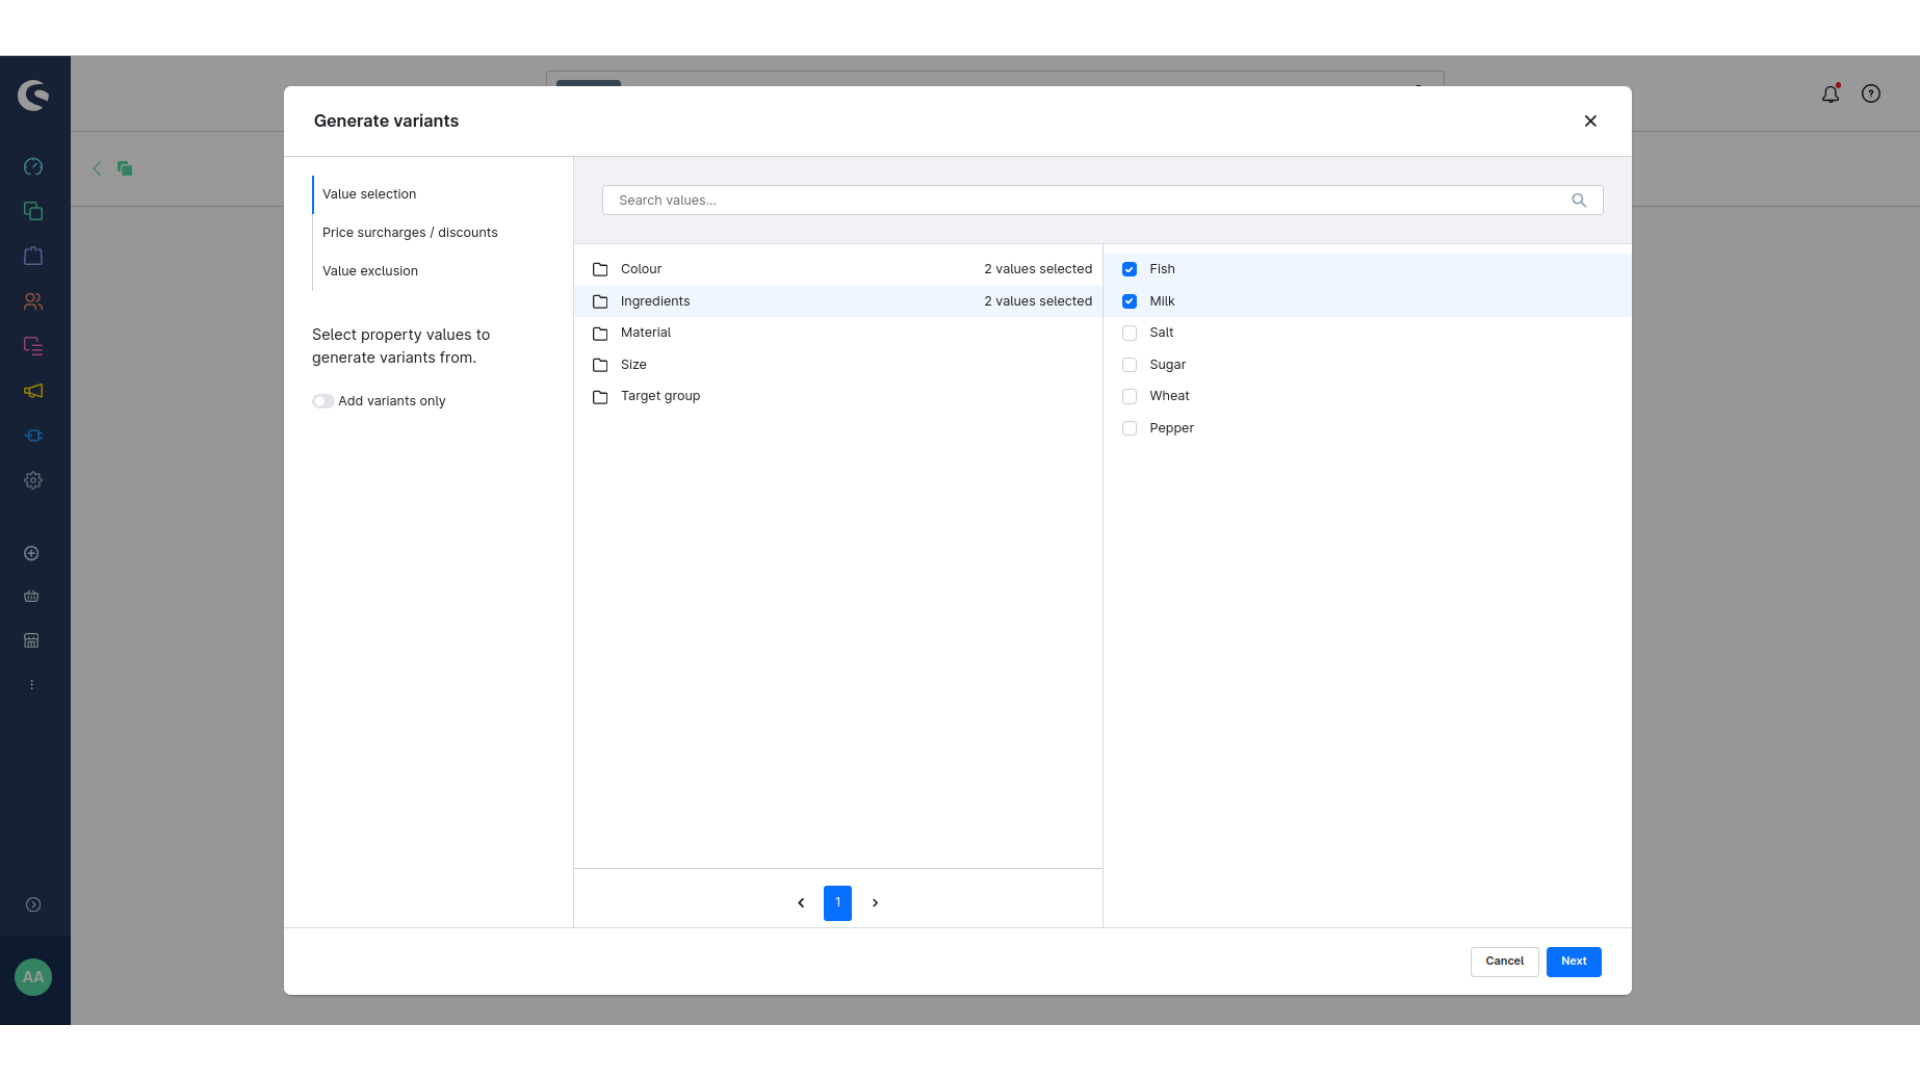Click the Cancel button
This screenshot has height=1080, width=1920.
pyautogui.click(x=1504, y=961)
